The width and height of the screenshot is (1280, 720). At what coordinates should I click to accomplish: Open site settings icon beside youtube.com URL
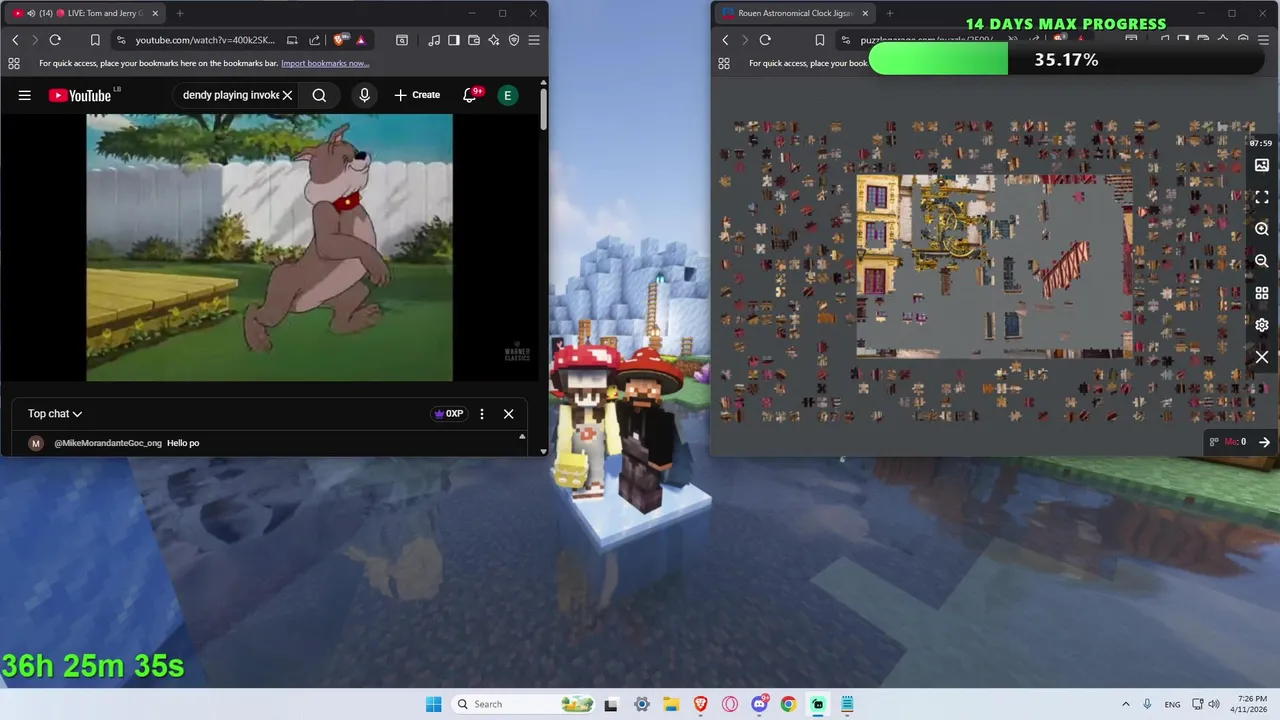coord(121,40)
